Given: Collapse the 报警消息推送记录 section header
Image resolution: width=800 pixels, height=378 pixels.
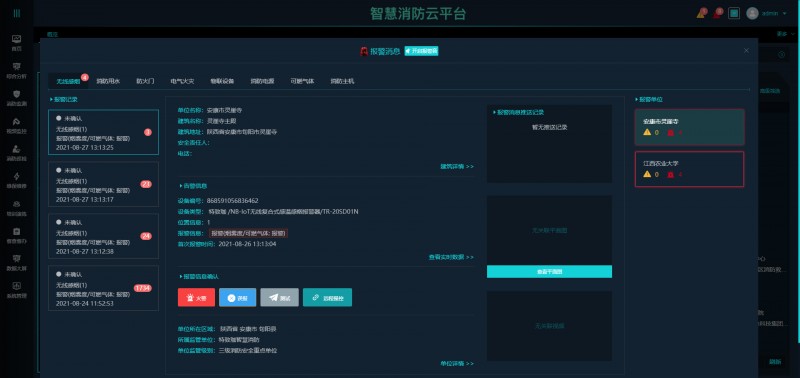Looking at the screenshot, I should click(x=518, y=112).
